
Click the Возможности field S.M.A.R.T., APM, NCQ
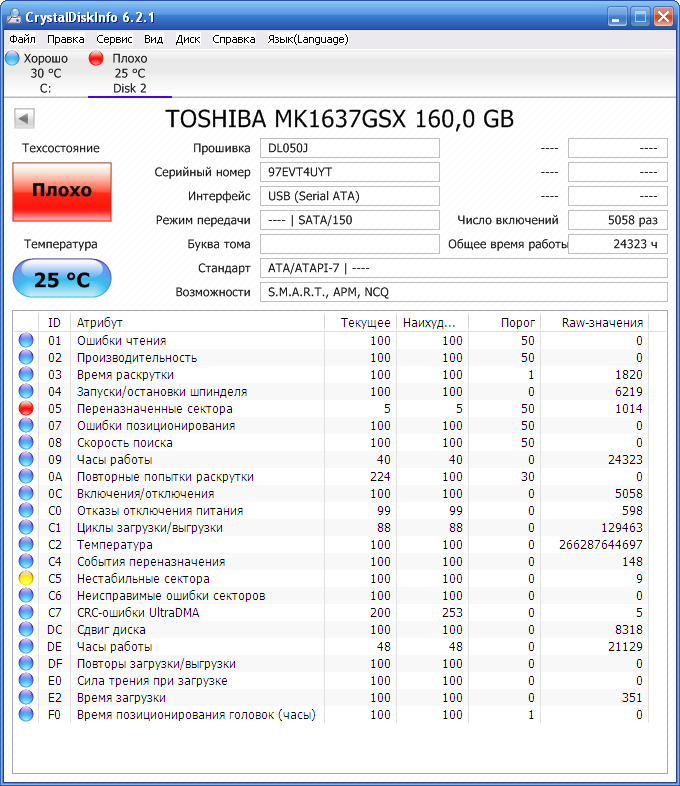(x=464, y=292)
